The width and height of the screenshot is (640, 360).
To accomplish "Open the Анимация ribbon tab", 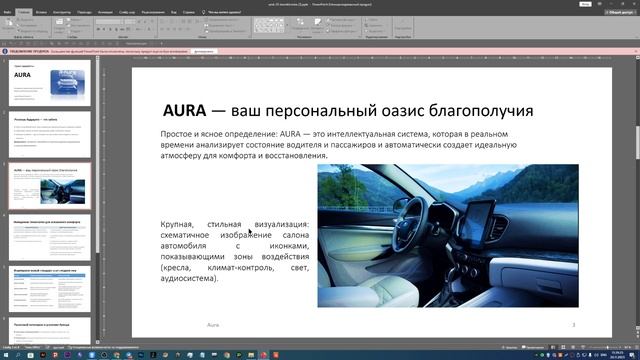I will pos(105,12).
